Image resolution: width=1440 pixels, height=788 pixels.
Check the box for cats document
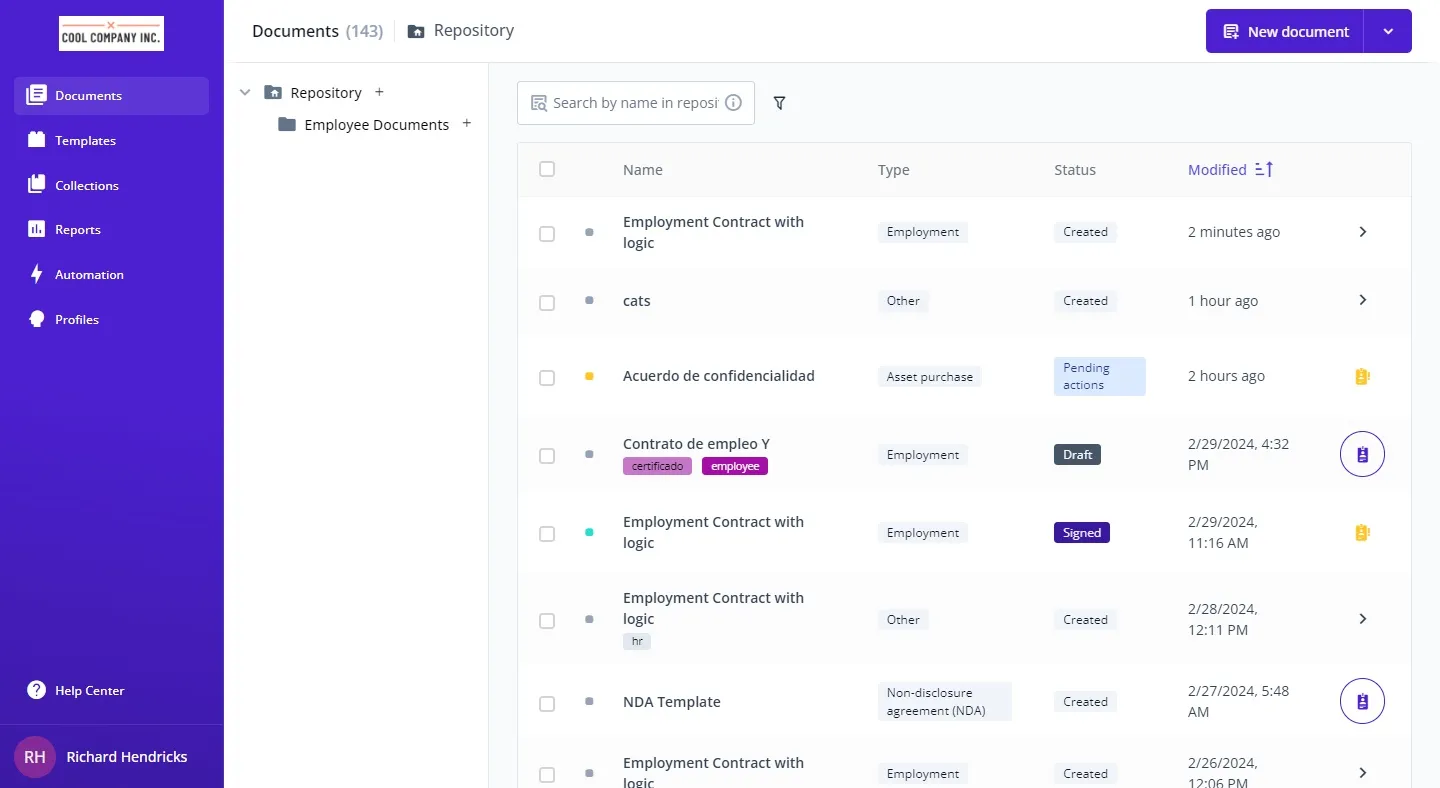point(547,302)
